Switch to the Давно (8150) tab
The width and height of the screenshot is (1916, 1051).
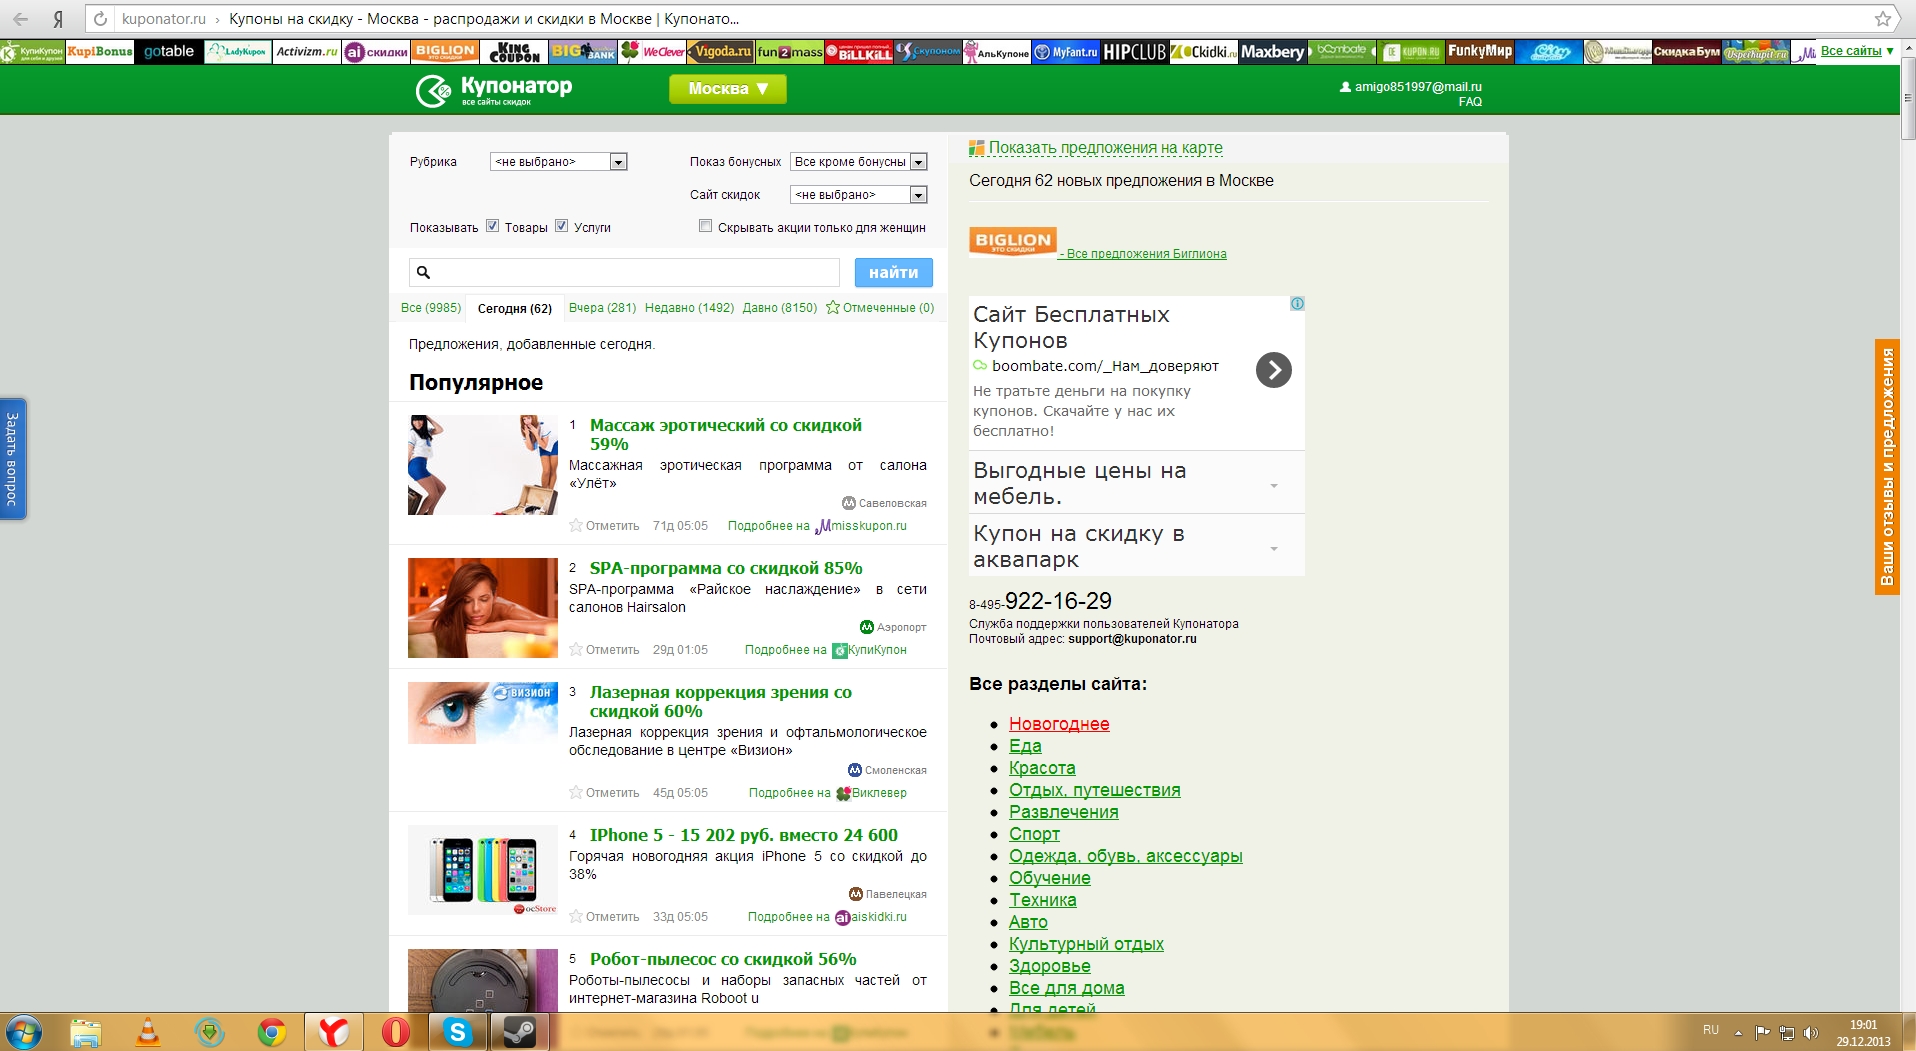click(780, 308)
